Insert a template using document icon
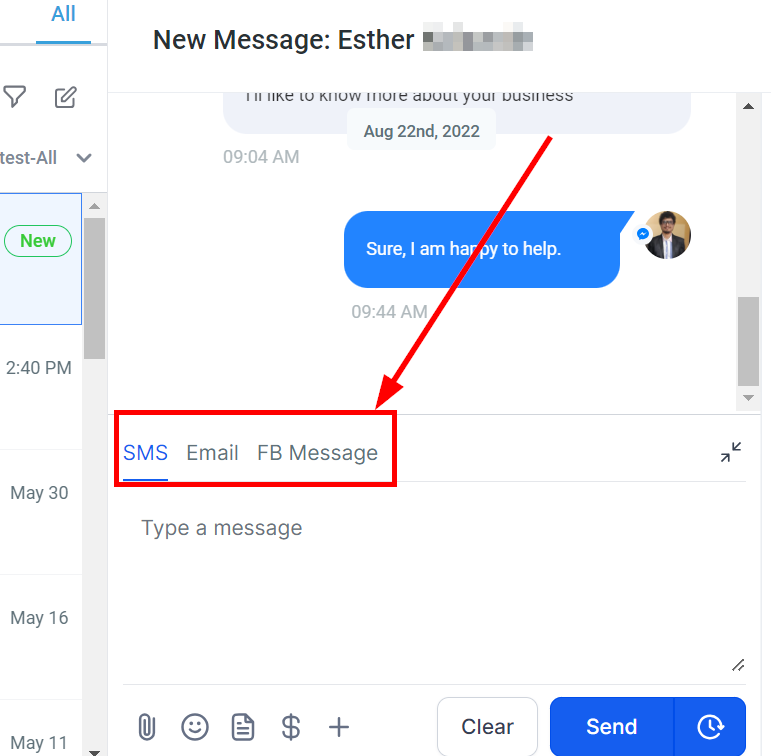The image size is (771, 756). tap(243, 727)
